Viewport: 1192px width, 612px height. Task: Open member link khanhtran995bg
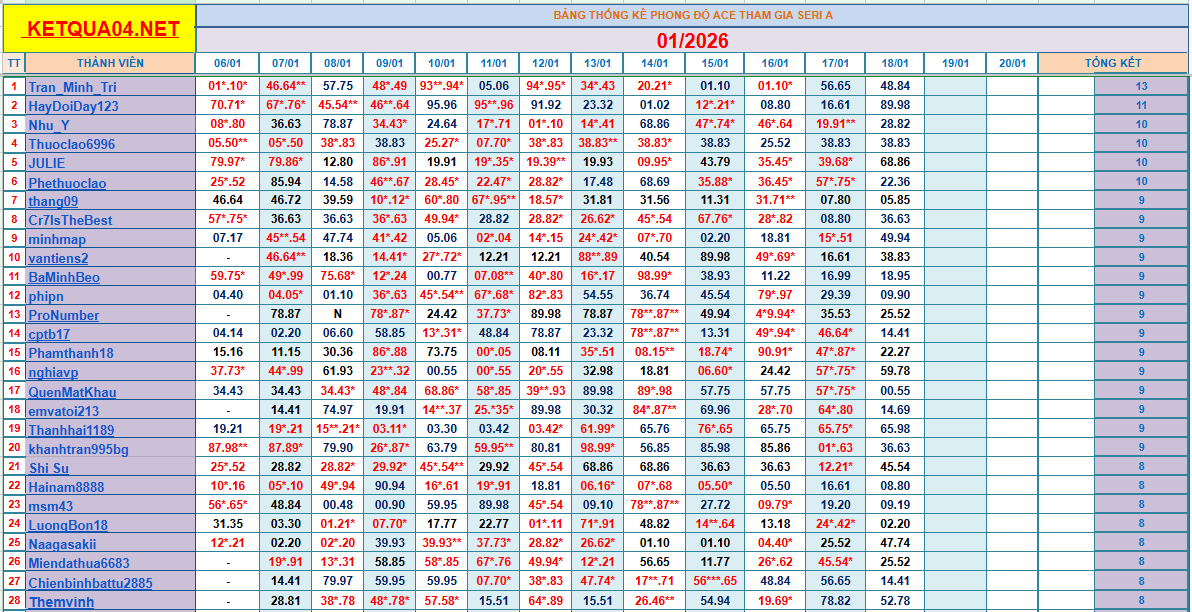pyautogui.click(x=78, y=449)
